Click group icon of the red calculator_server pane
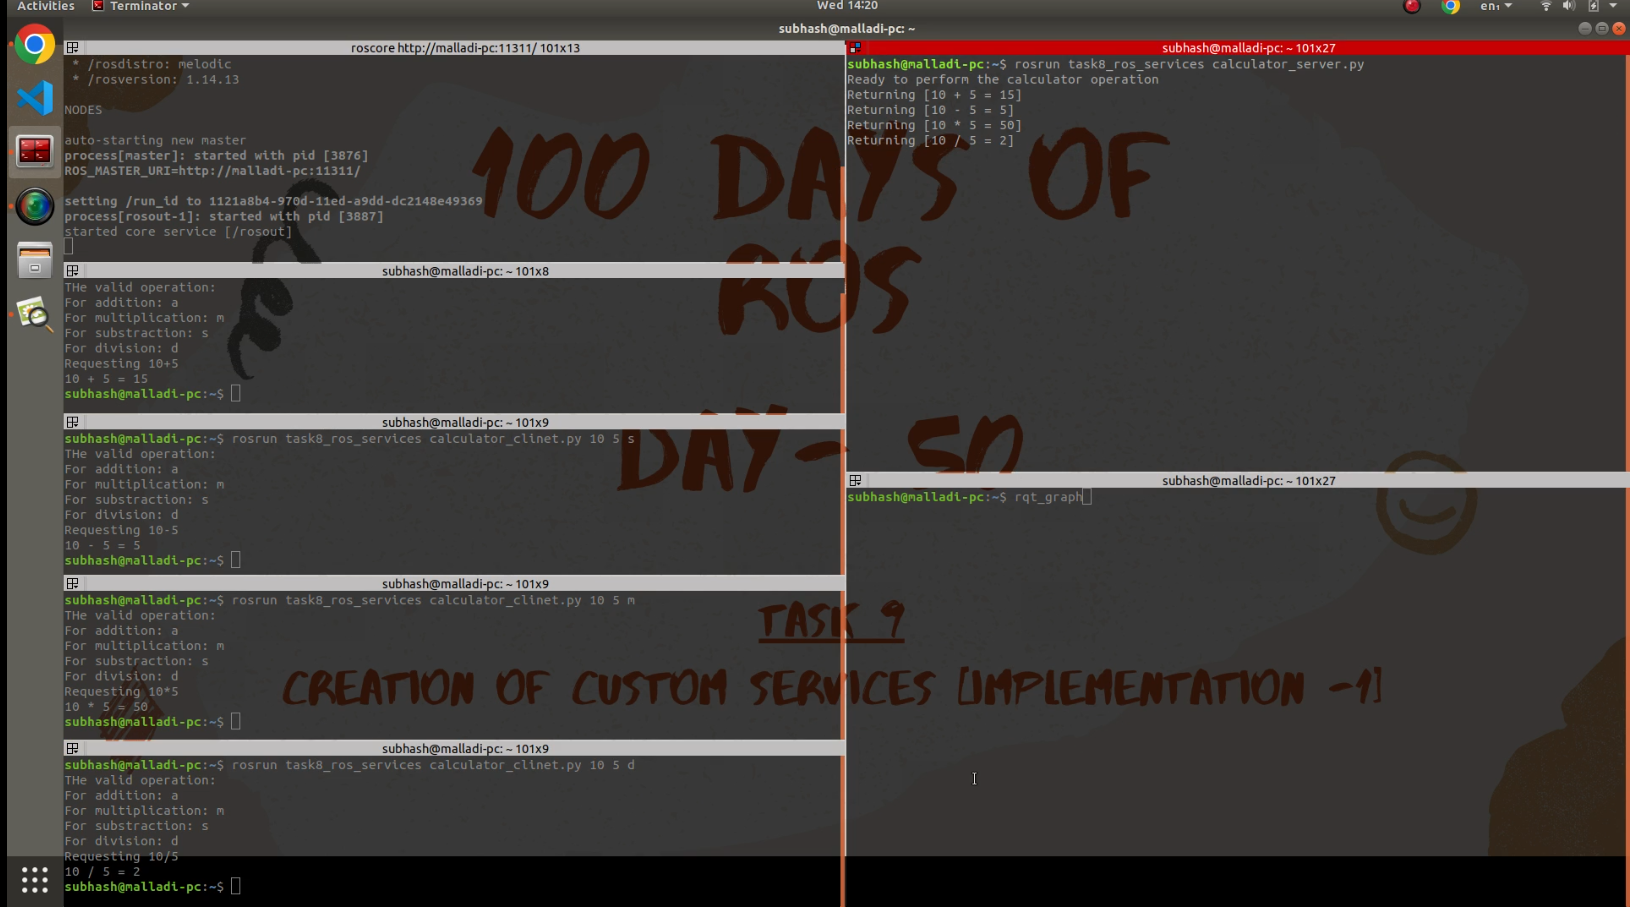The image size is (1630, 907). click(x=855, y=48)
